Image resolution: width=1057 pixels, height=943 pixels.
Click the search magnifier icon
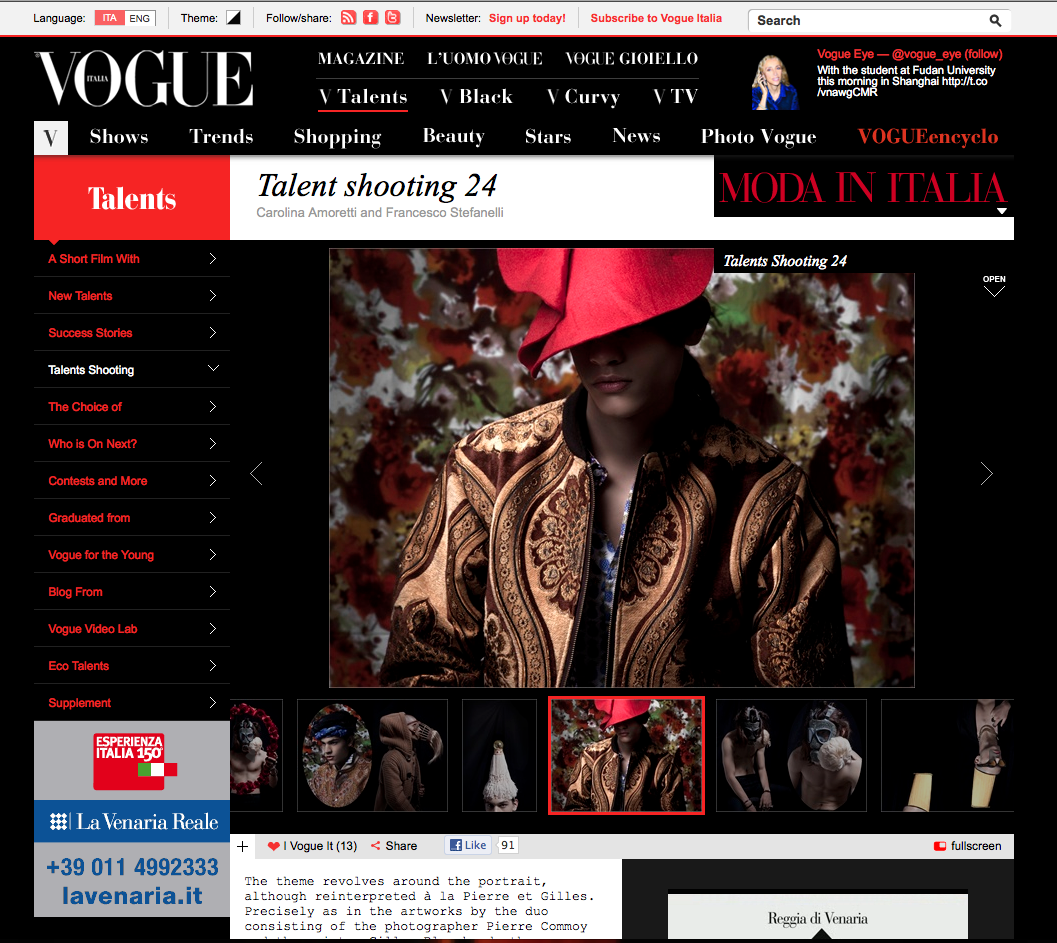995,21
